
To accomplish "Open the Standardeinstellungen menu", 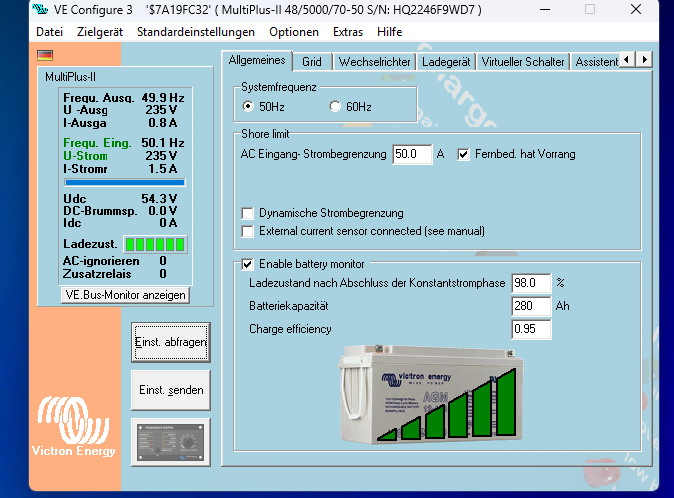I will (x=197, y=32).
